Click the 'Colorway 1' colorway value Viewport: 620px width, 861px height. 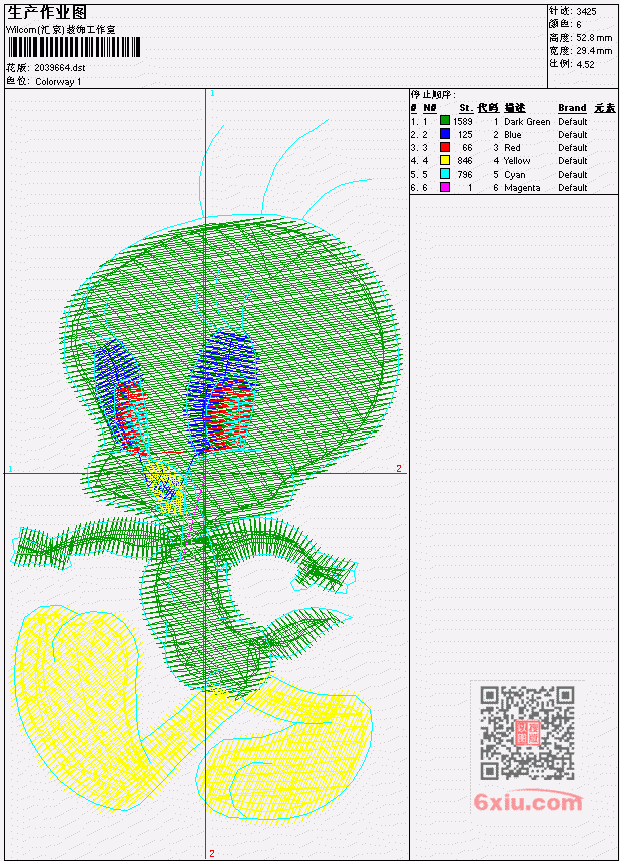pos(58,82)
